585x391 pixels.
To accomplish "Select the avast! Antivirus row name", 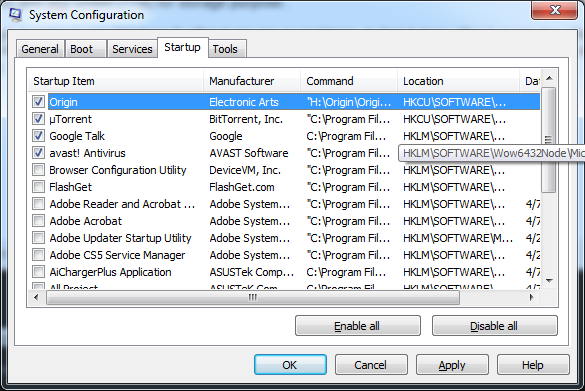I will click(87, 153).
